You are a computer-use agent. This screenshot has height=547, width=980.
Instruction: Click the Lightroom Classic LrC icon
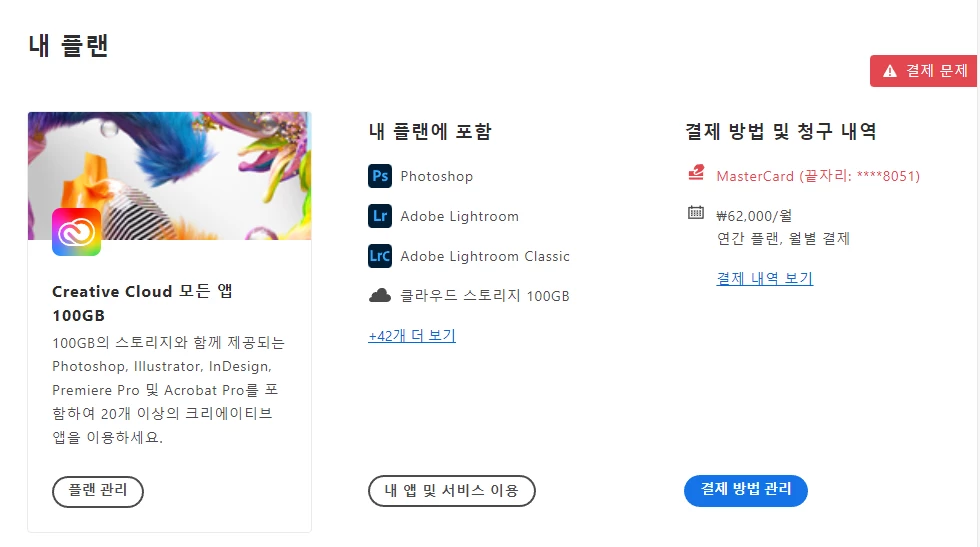coord(380,256)
